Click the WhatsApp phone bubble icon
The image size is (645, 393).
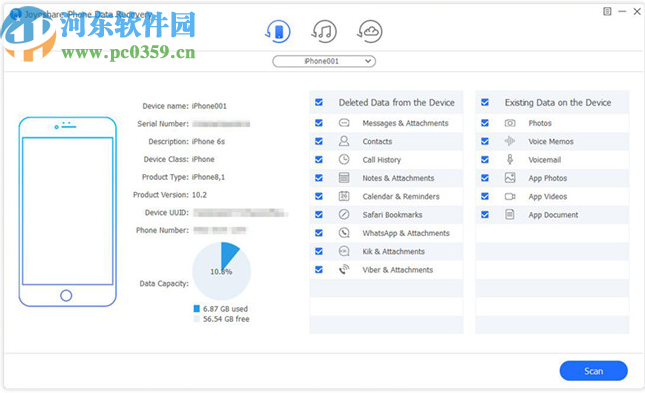344,233
